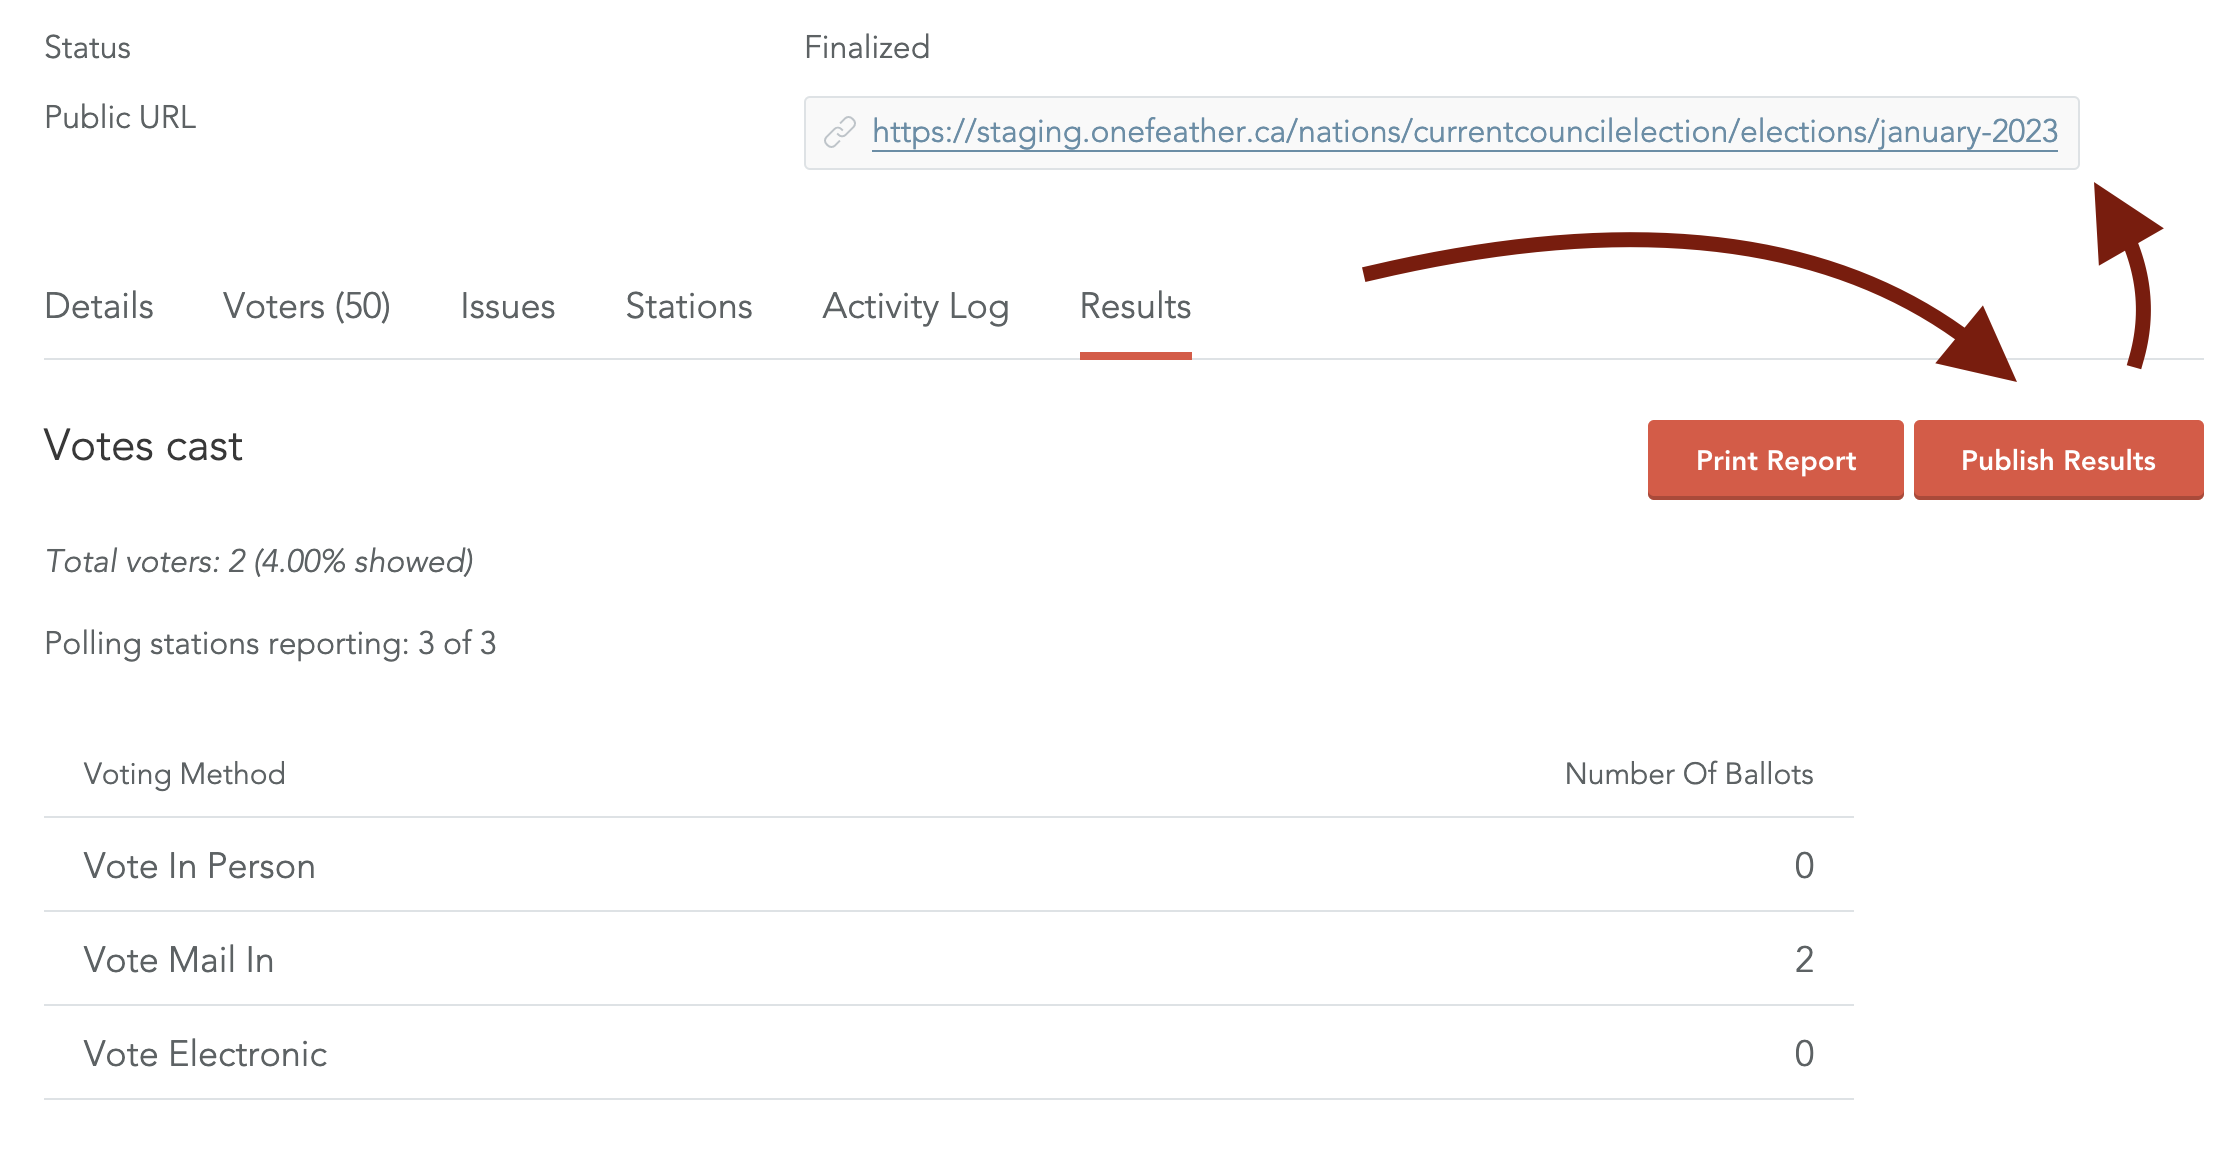Image resolution: width=2240 pixels, height=1168 pixels.
Task: Select the 'Vote Mail In' row label
Action: click(x=179, y=959)
